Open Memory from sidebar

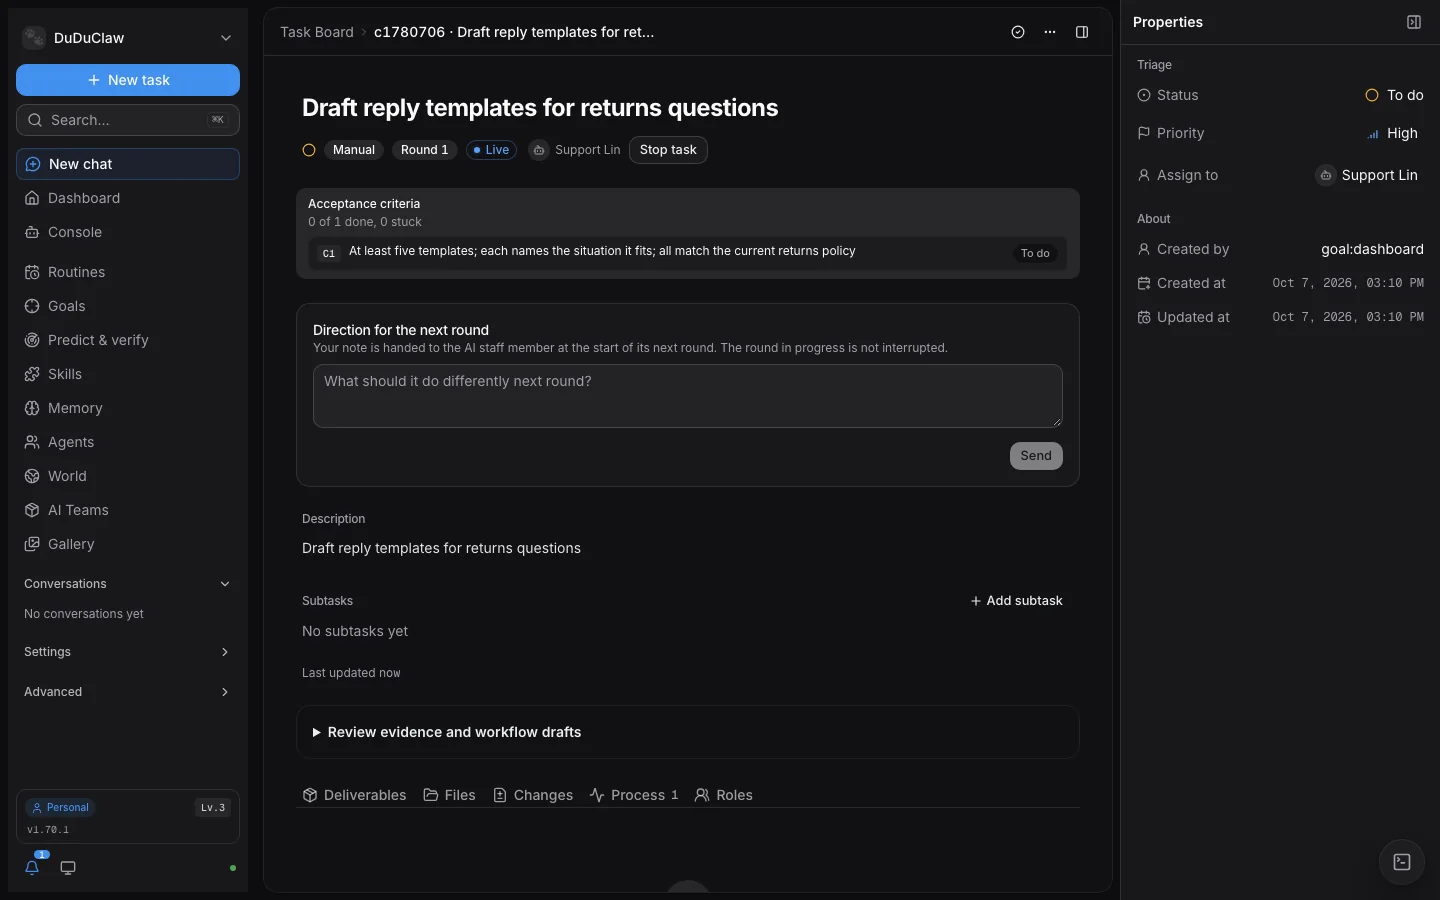(128, 408)
